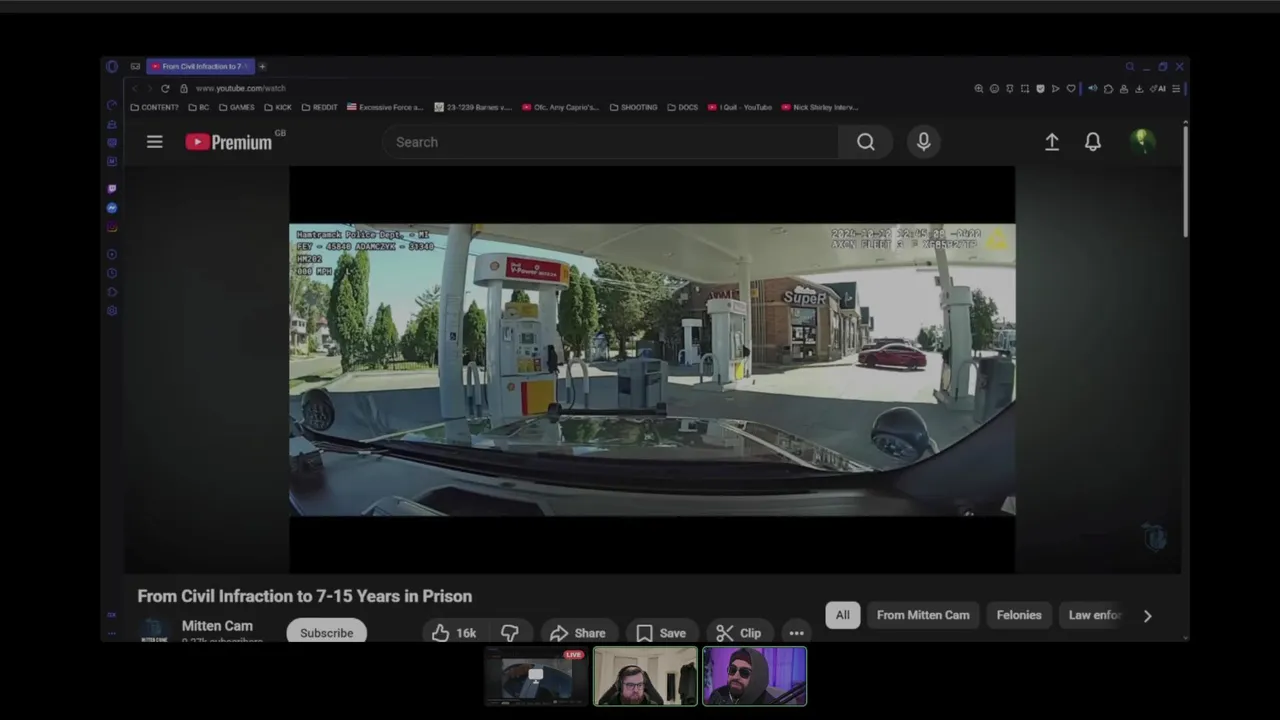Open the YouTube guide hamburger menu

pyautogui.click(x=154, y=142)
